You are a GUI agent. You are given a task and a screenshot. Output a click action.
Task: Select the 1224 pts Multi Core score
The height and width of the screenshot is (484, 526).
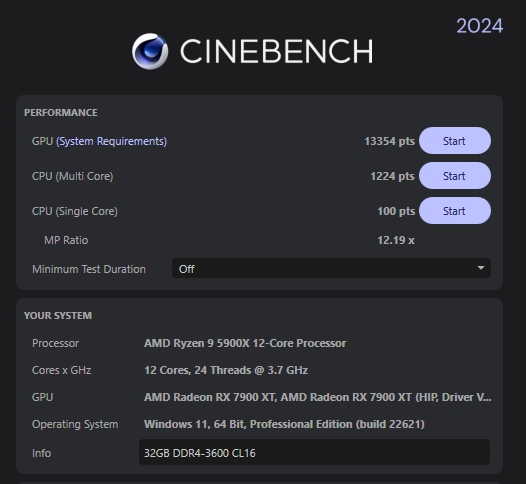pyautogui.click(x=392, y=176)
